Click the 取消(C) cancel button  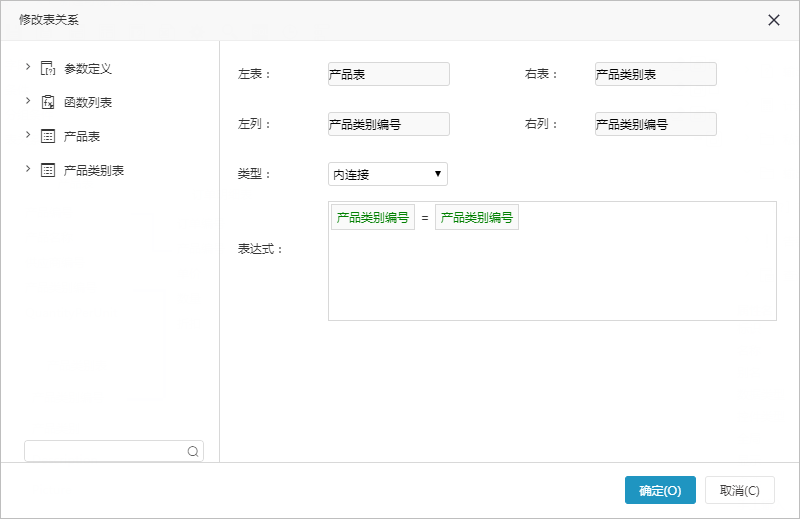740,490
